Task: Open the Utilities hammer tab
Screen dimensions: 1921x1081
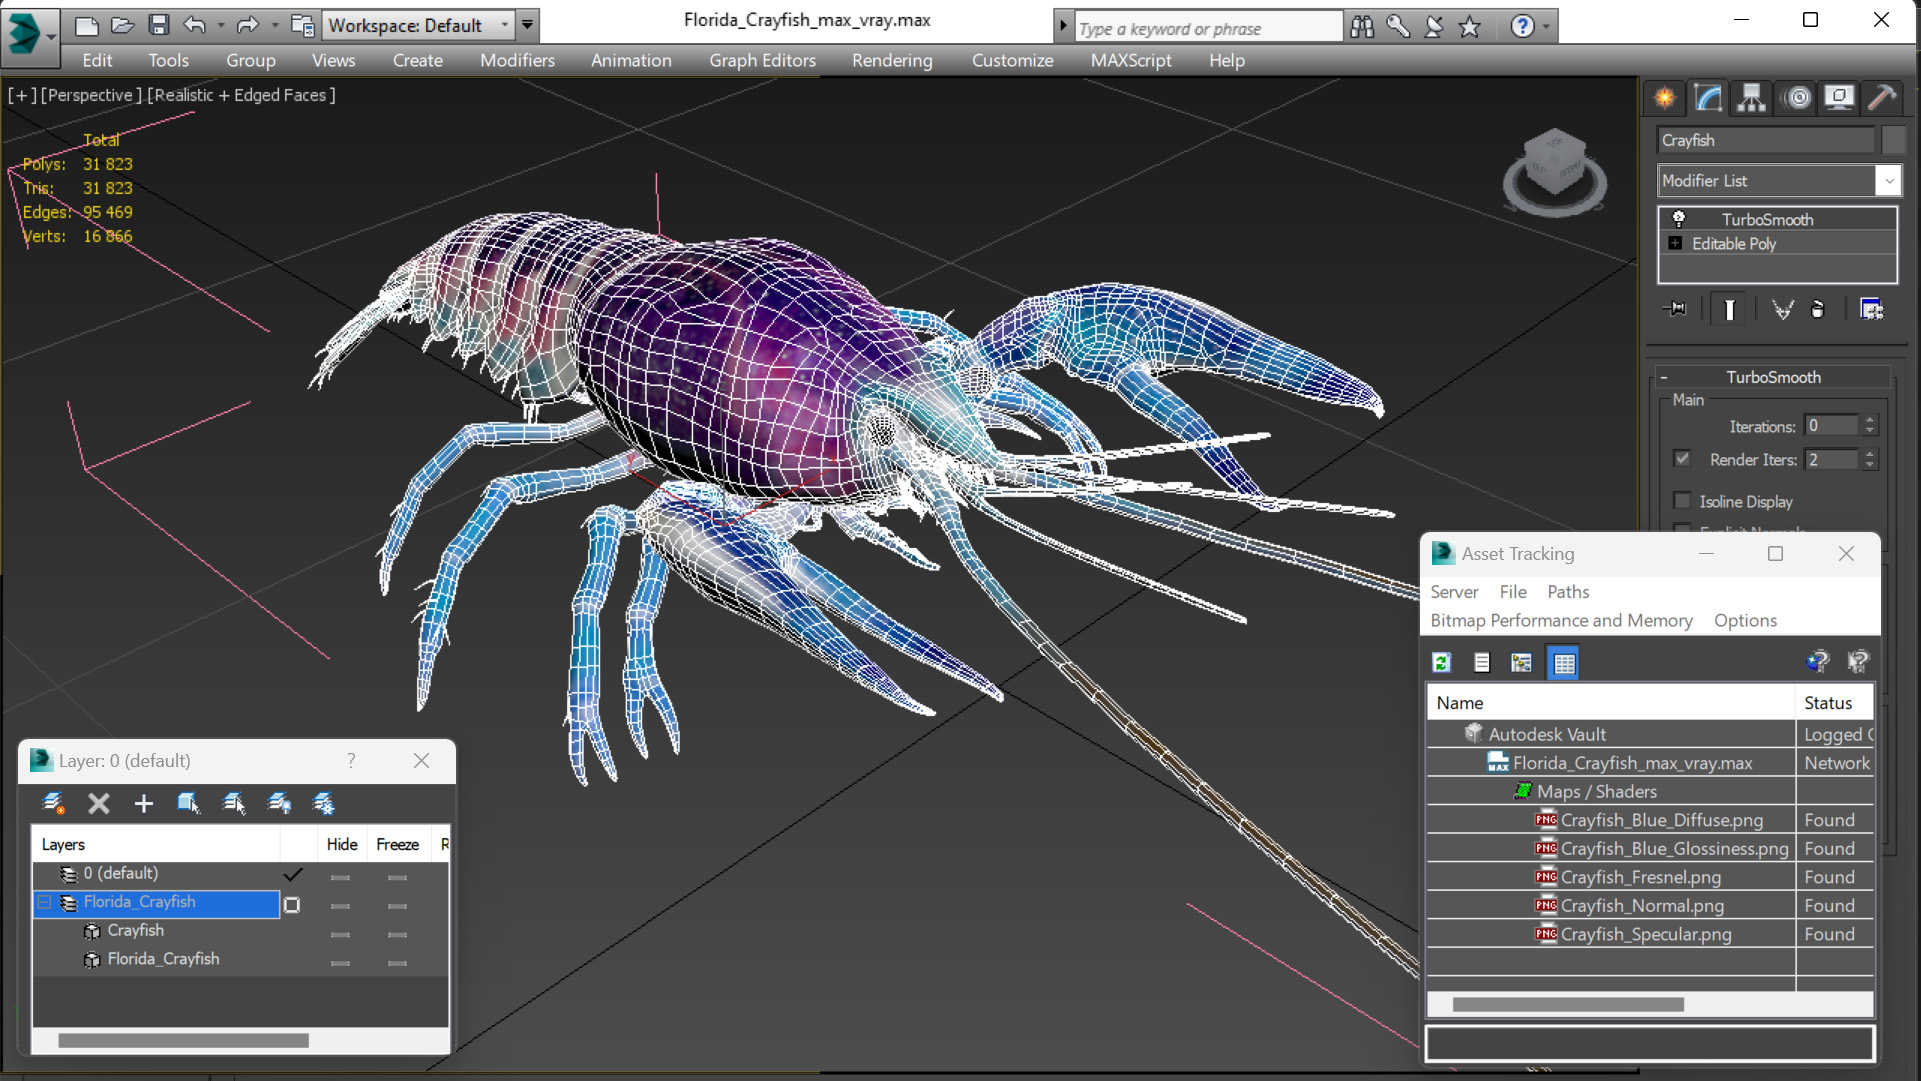Action: point(1881,97)
